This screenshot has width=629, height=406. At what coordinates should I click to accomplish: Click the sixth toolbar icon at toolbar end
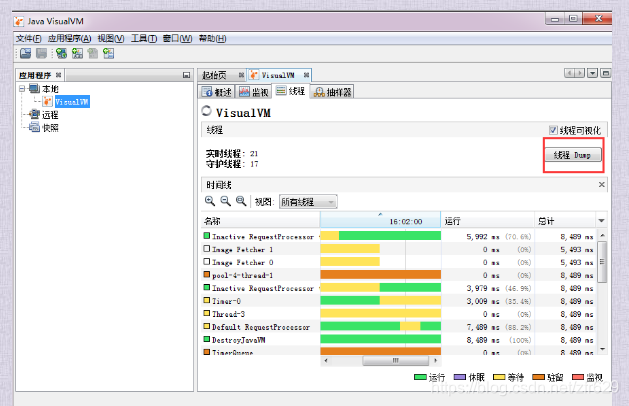click(108, 53)
